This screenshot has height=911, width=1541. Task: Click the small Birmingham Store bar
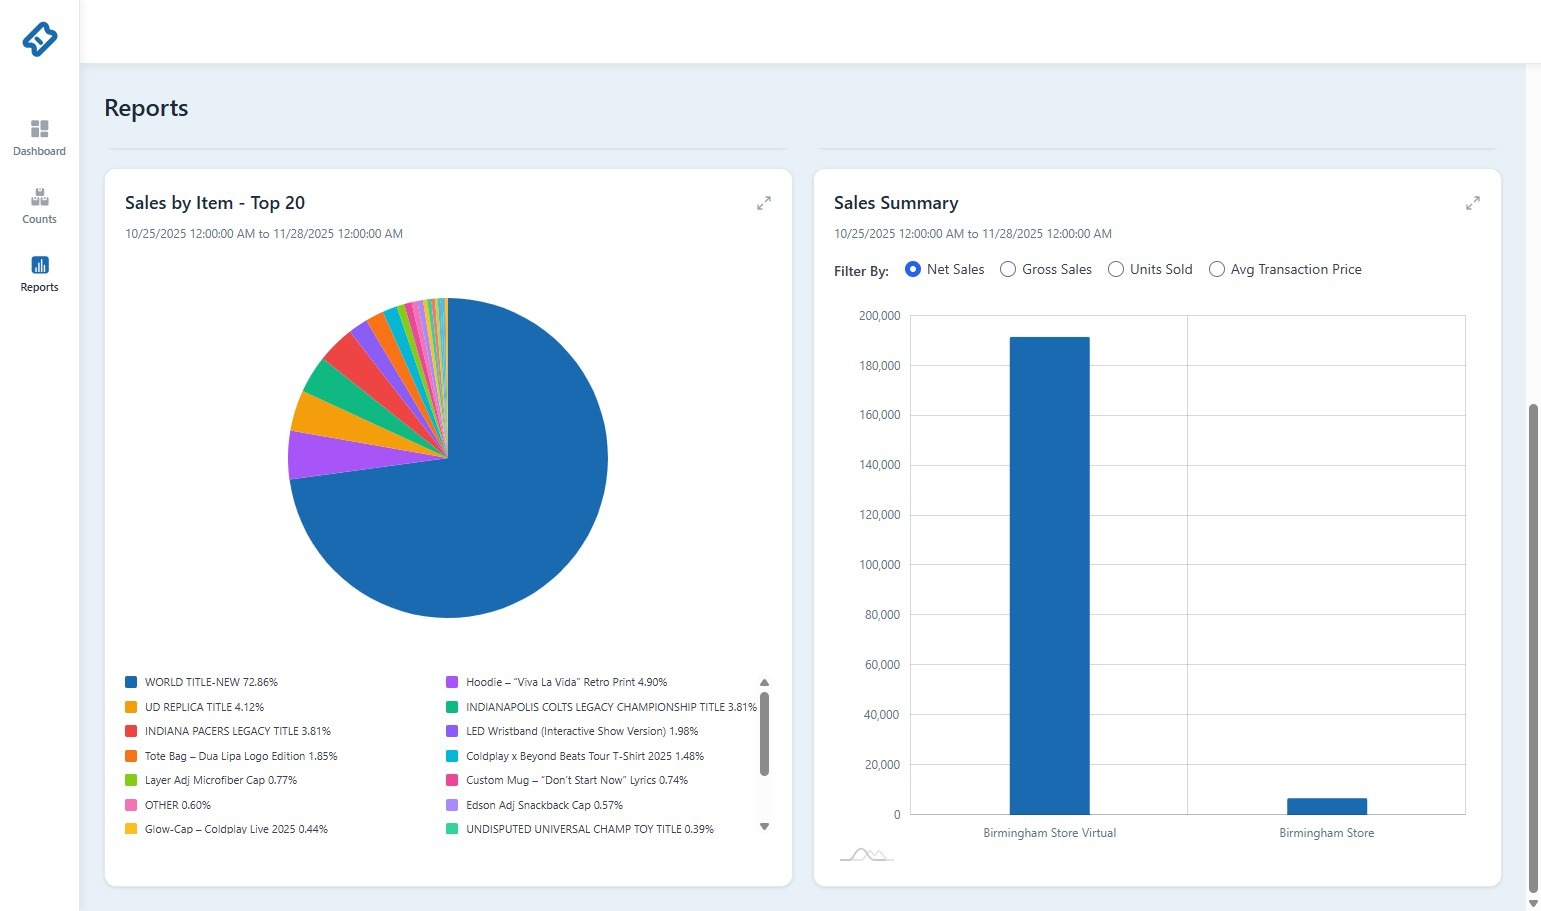pos(1327,807)
